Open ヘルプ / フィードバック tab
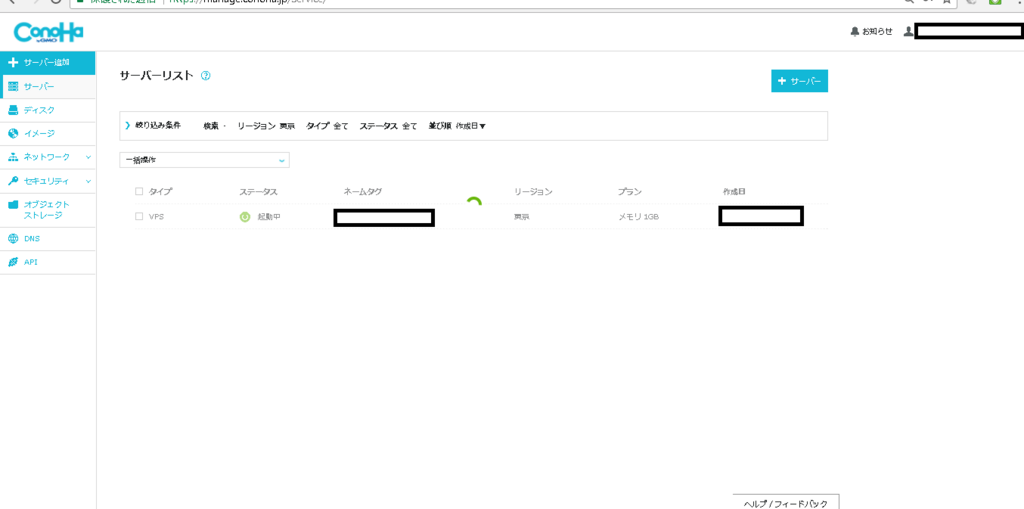The image size is (1024, 509). (x=786, y=502)
